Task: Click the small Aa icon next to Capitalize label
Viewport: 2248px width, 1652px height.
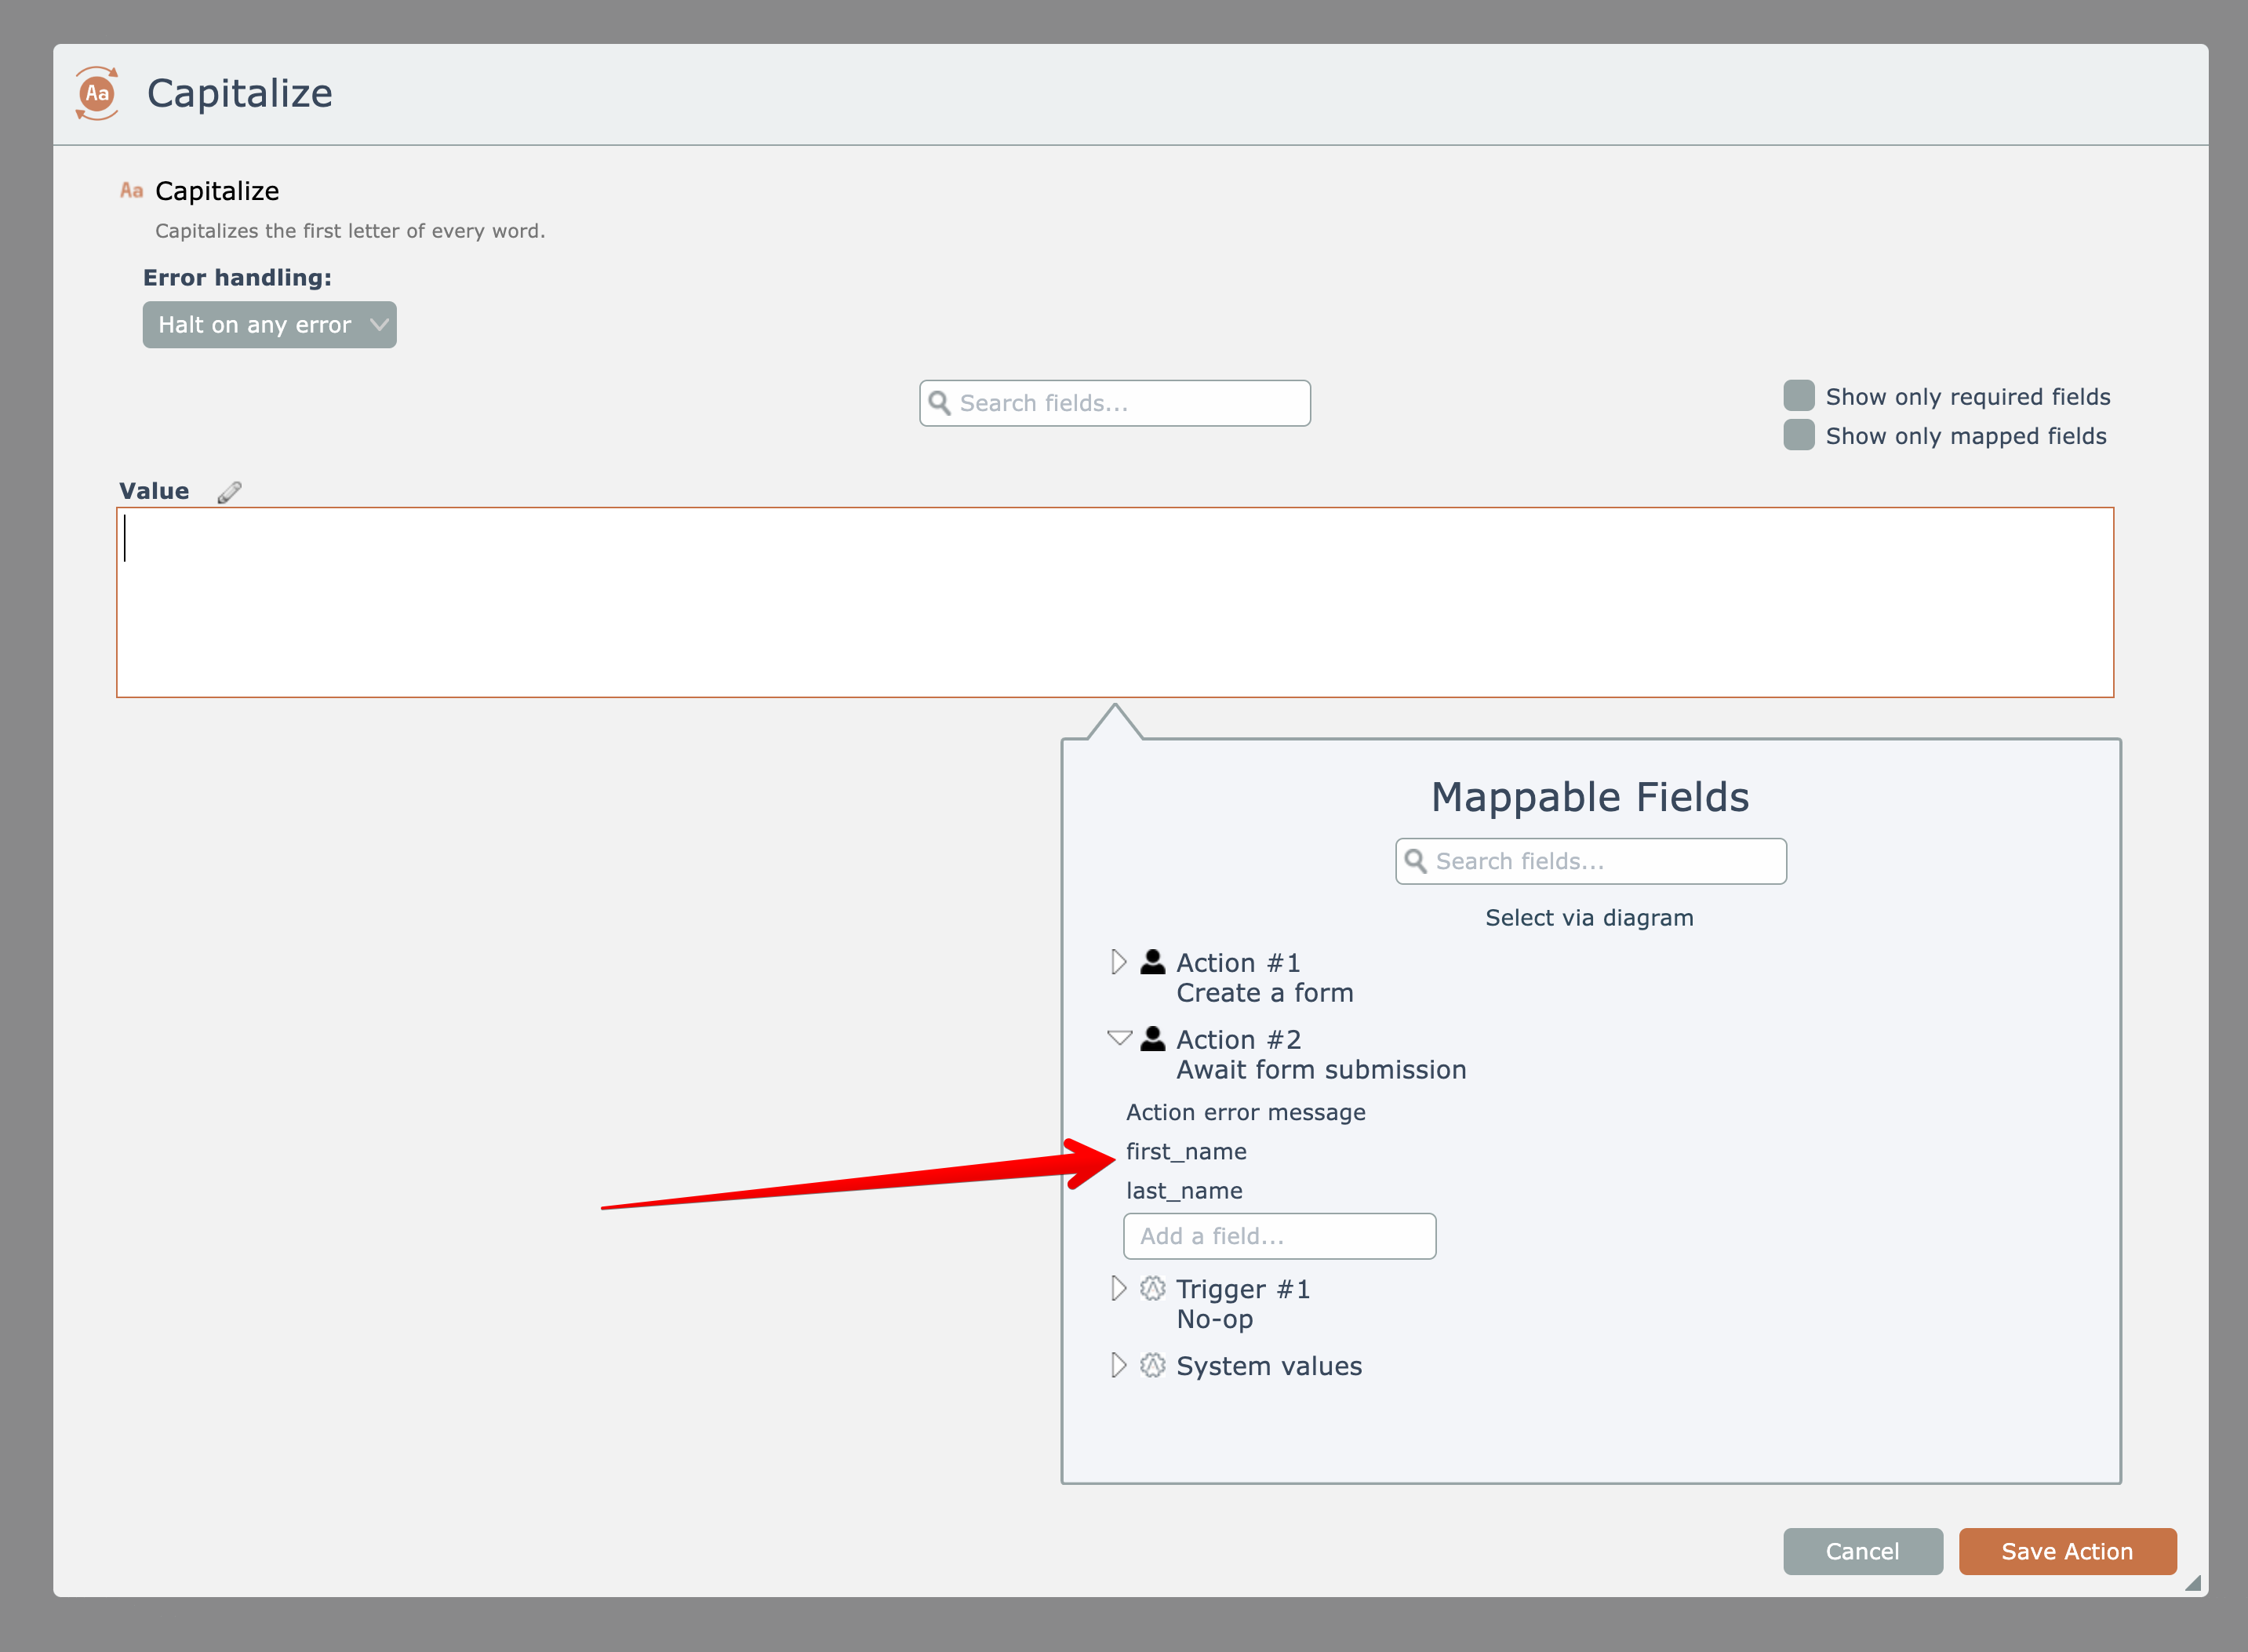Action: (x=131, y=190)
